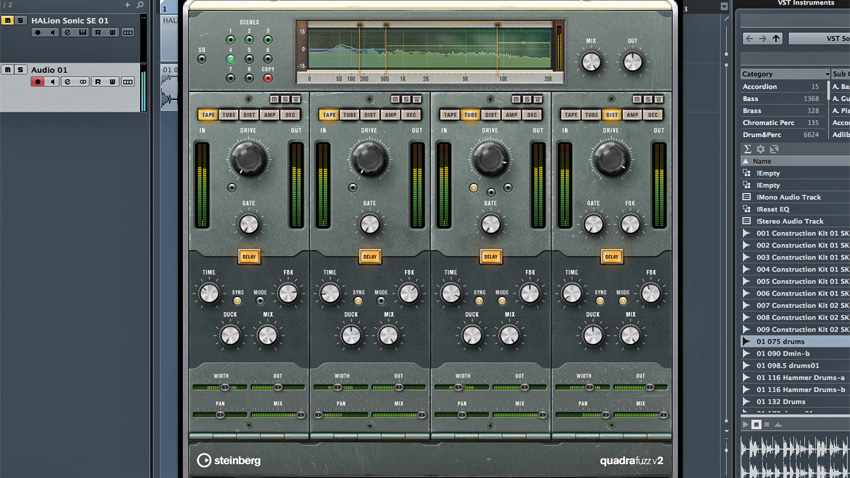Select active Quadrafuzz scene 4
Viewport: 850px width, 478px height.
(x=230, y=59)
